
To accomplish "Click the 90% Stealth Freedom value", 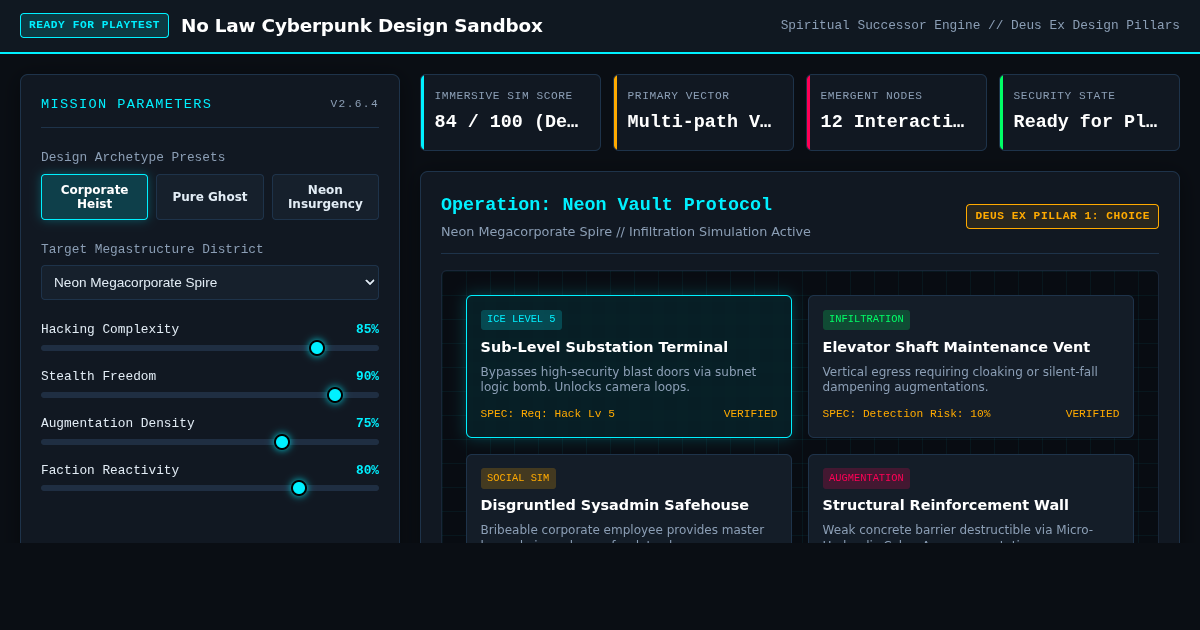I will coord(367,376).
